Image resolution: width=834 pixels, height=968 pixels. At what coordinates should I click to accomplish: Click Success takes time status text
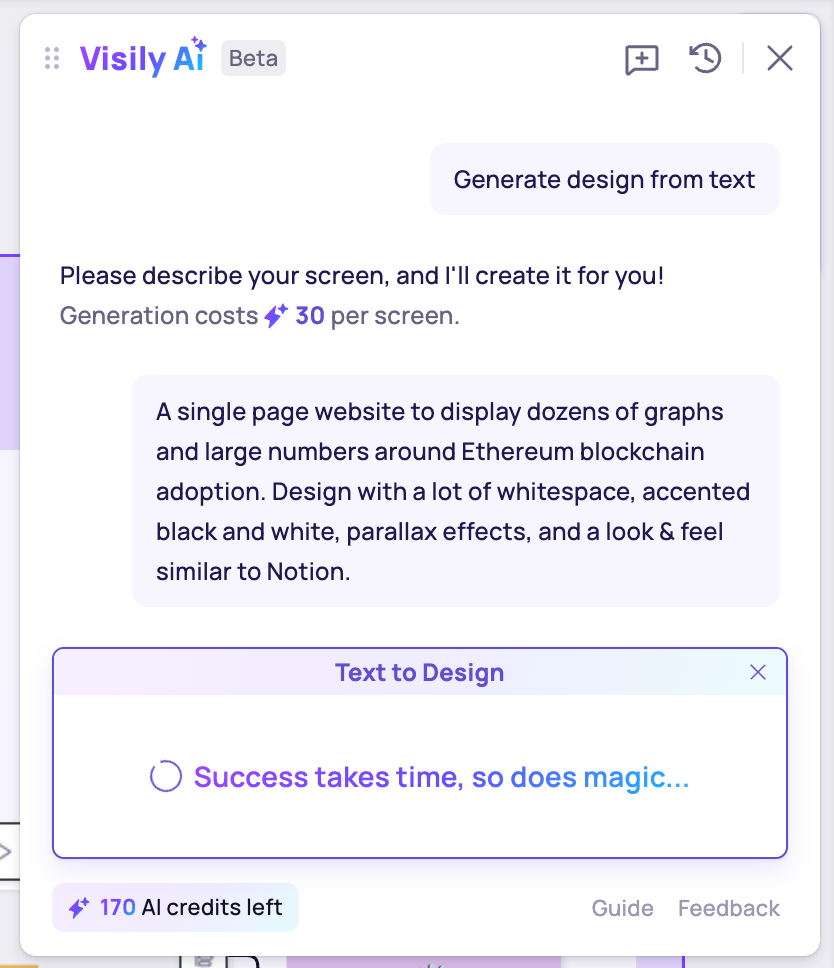pyautogui.click(x=441, y=777)
